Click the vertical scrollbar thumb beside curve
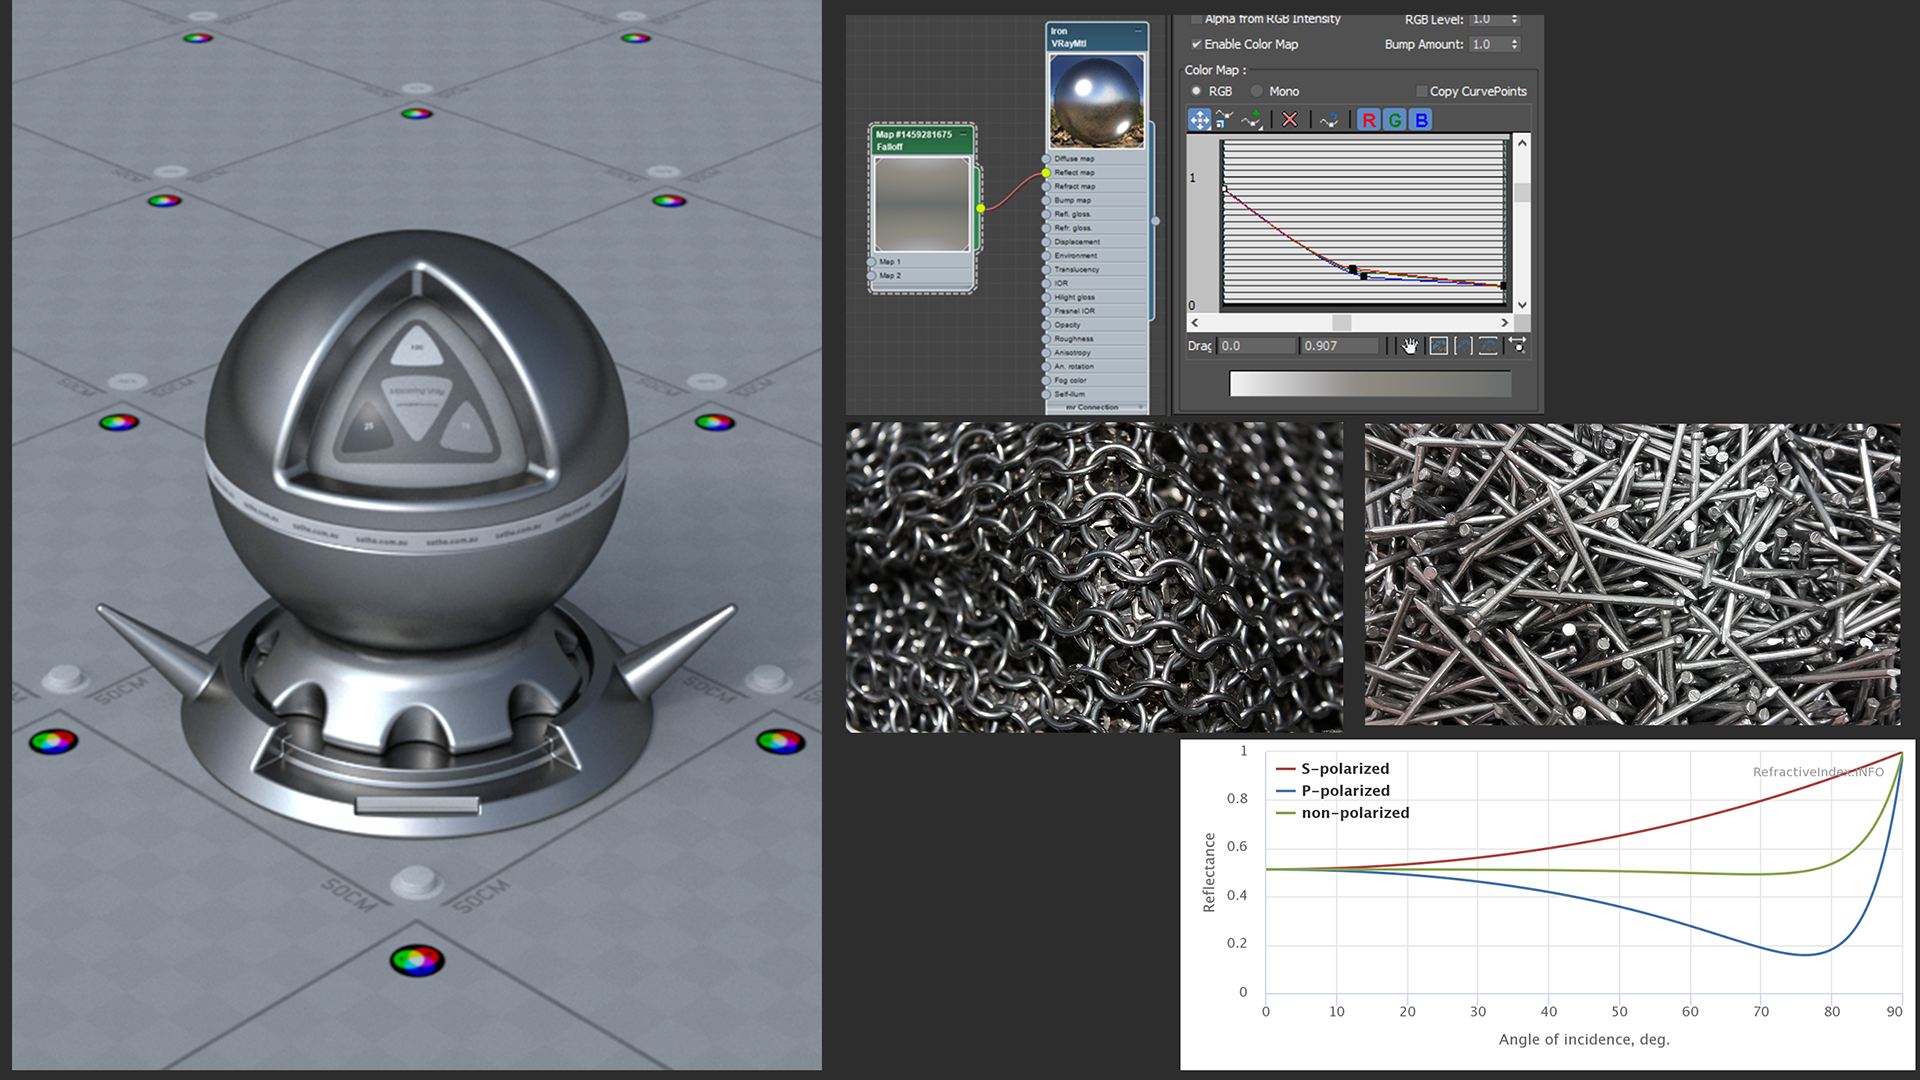Viewport: 1920px width, 1080px height. tap(1522, 192)
